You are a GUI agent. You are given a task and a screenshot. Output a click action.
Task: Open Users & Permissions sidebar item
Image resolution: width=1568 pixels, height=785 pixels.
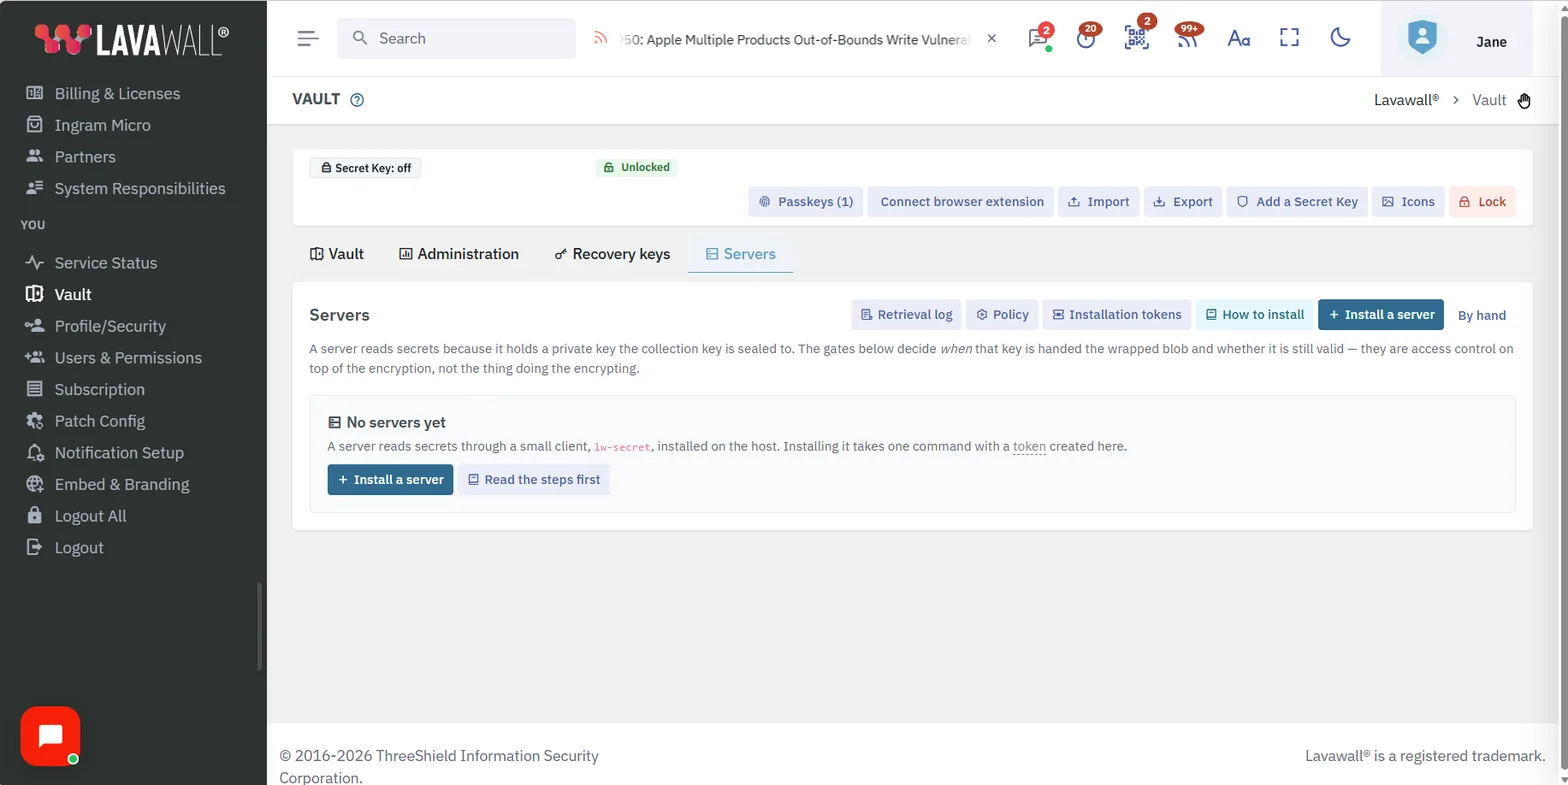(128, 358)
